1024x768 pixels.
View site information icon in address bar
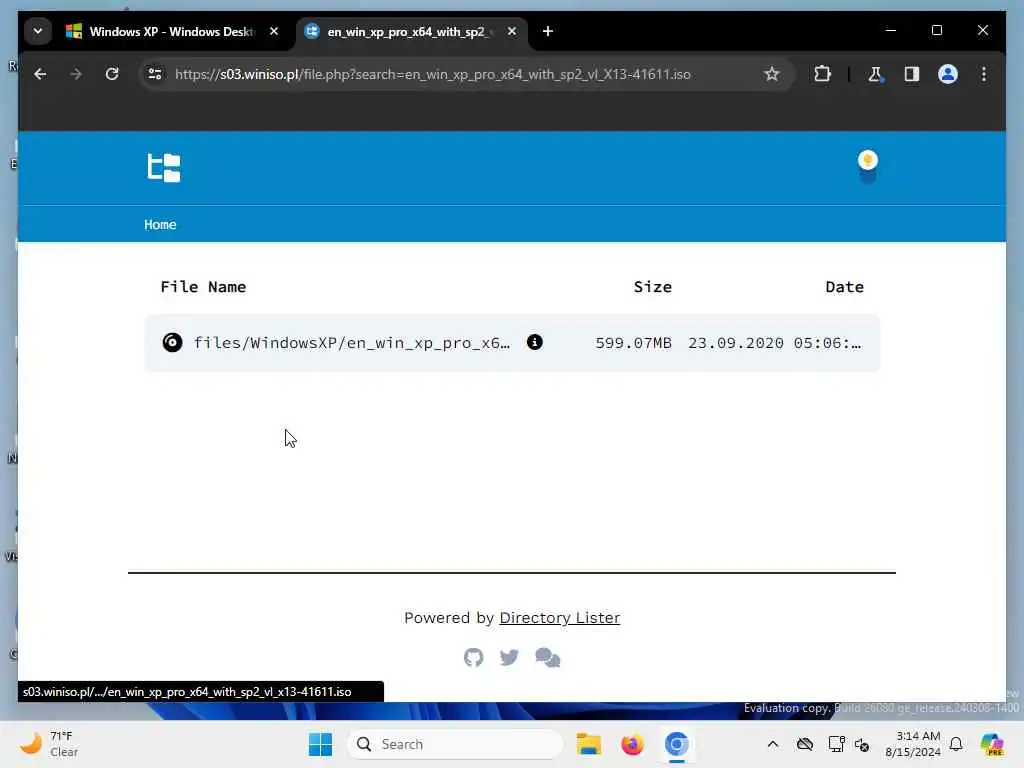(x=155, y=74)
